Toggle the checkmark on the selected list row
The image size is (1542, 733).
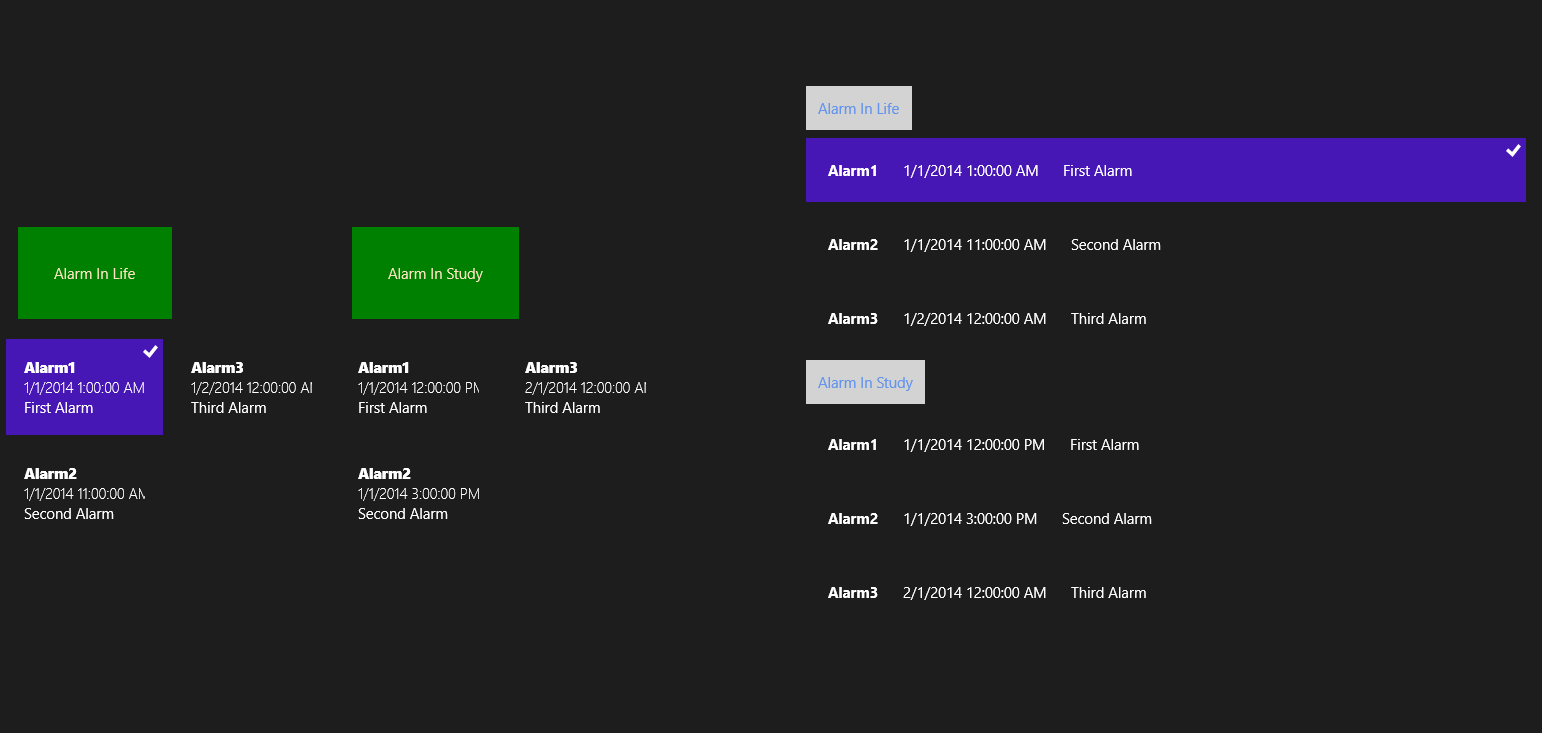[x=1513, y=151]
